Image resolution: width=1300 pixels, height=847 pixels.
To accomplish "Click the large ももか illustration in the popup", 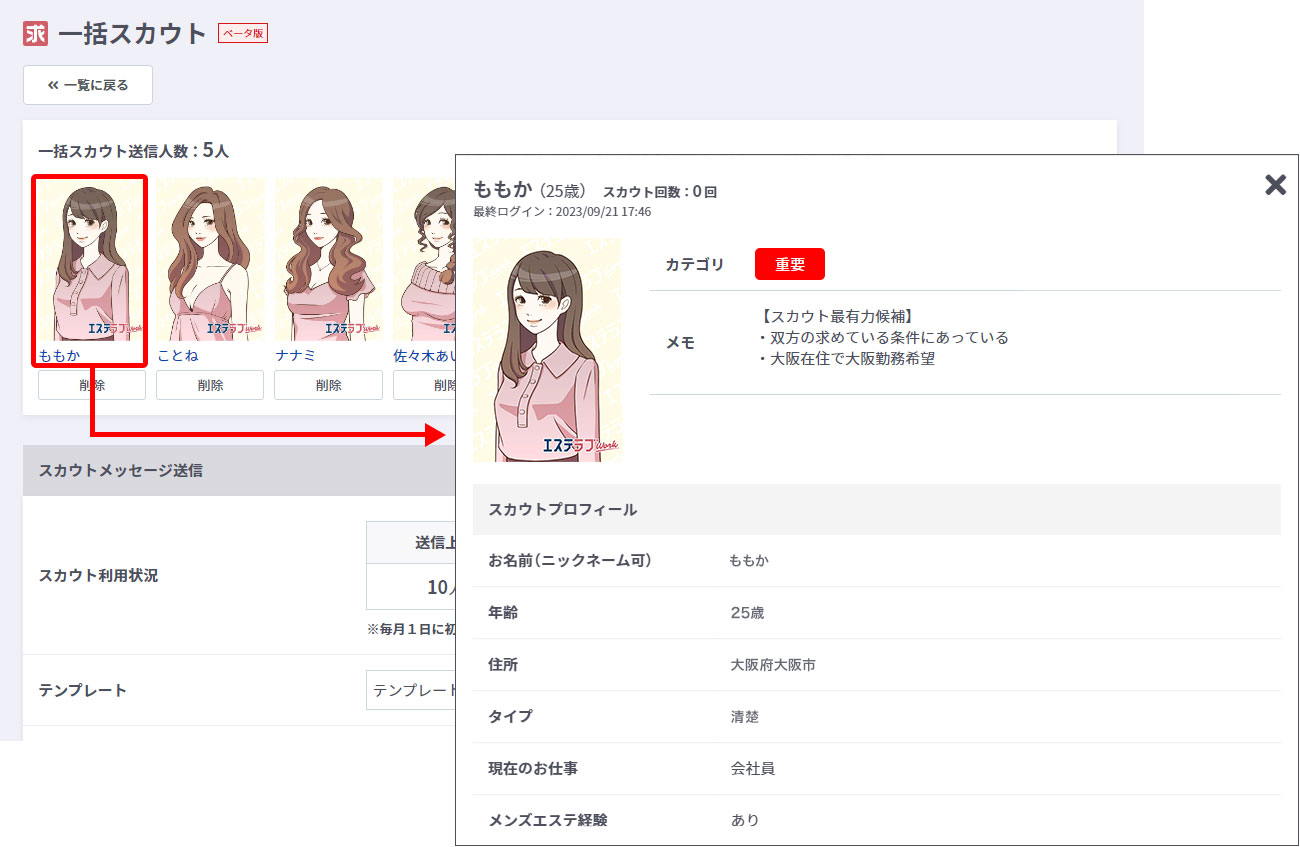I will tap(547, 350).
